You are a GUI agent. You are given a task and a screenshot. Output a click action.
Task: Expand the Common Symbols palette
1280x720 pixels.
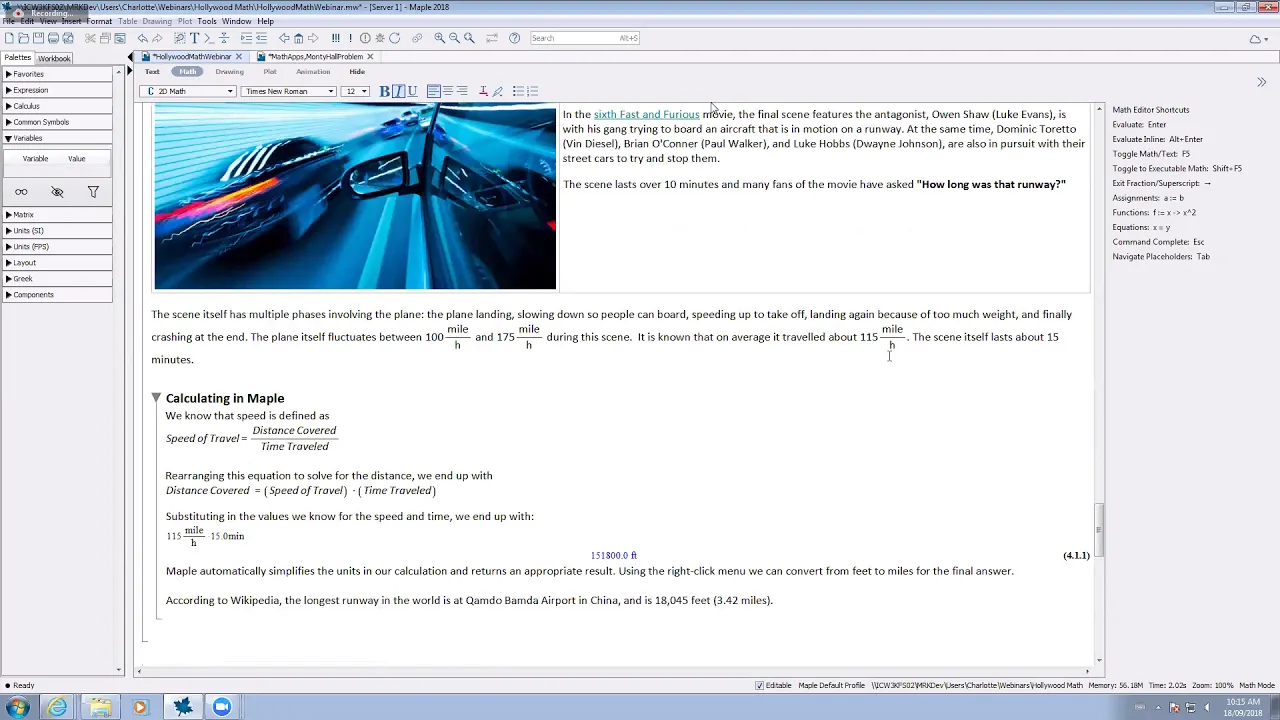58,122
